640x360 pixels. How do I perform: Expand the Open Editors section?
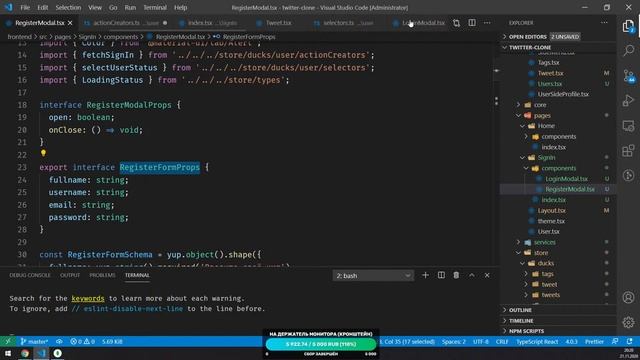click(558, 37)
